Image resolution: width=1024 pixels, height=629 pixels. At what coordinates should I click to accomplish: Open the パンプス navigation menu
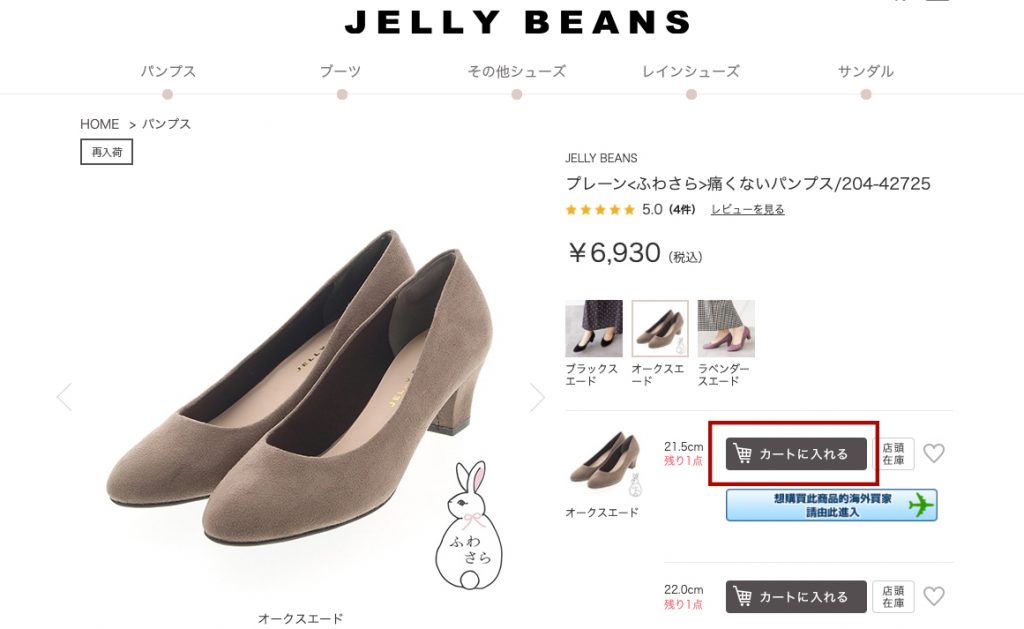click(168, 71)
